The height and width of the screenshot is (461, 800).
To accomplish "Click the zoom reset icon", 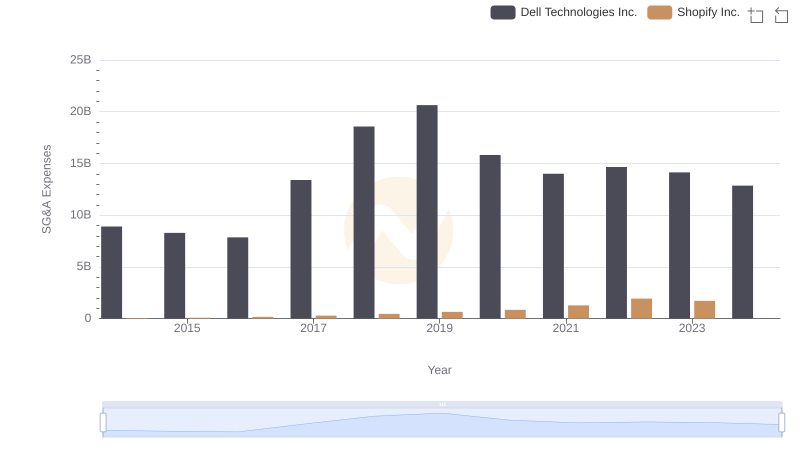I will tap(779, 14).
